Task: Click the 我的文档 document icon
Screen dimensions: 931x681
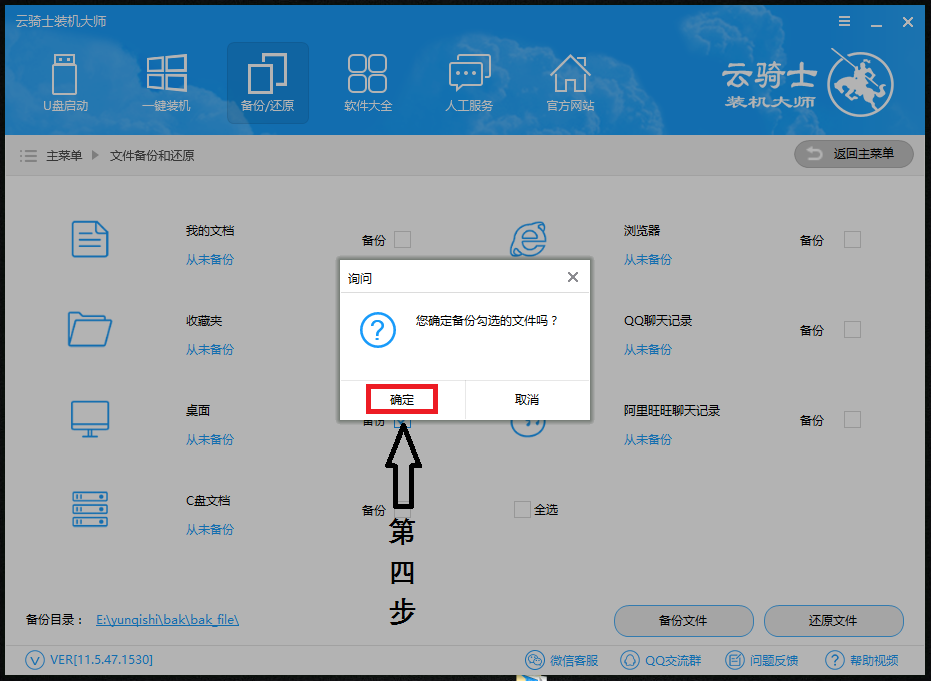Action: 90,239
